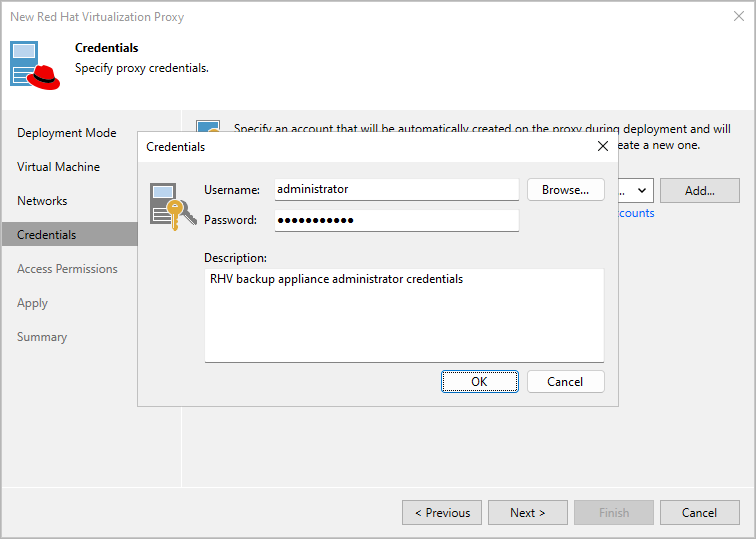Click the Username input field
Image resolution: width=756 pixels, height=539 pixels.
pyautogui.click(x=396, y=189)
